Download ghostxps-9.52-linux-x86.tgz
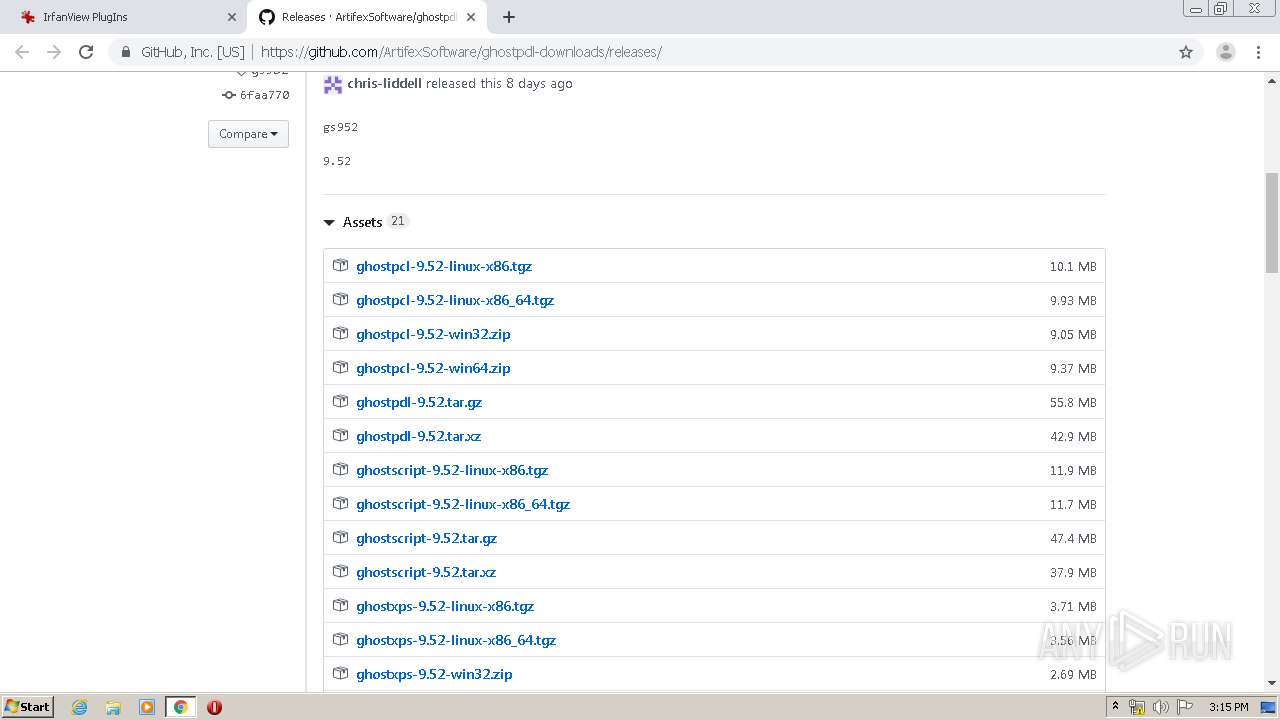 tap(445, 606)
